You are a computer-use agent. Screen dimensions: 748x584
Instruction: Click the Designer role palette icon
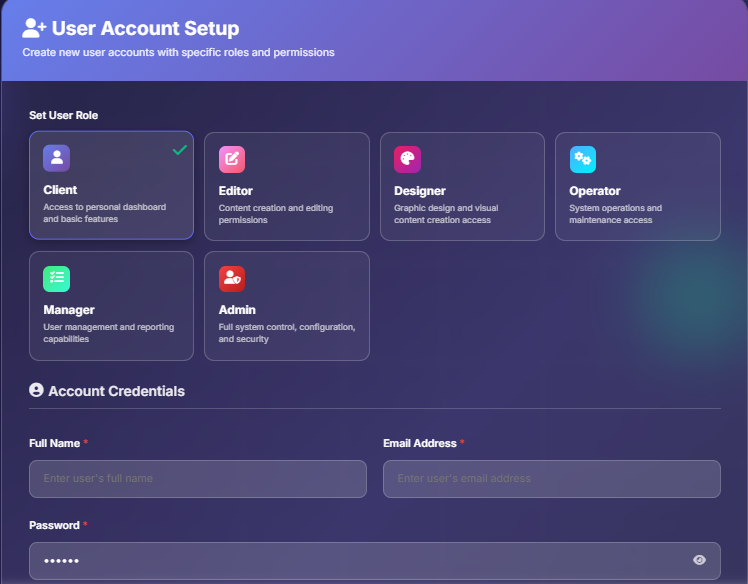(x=407, y=159)
